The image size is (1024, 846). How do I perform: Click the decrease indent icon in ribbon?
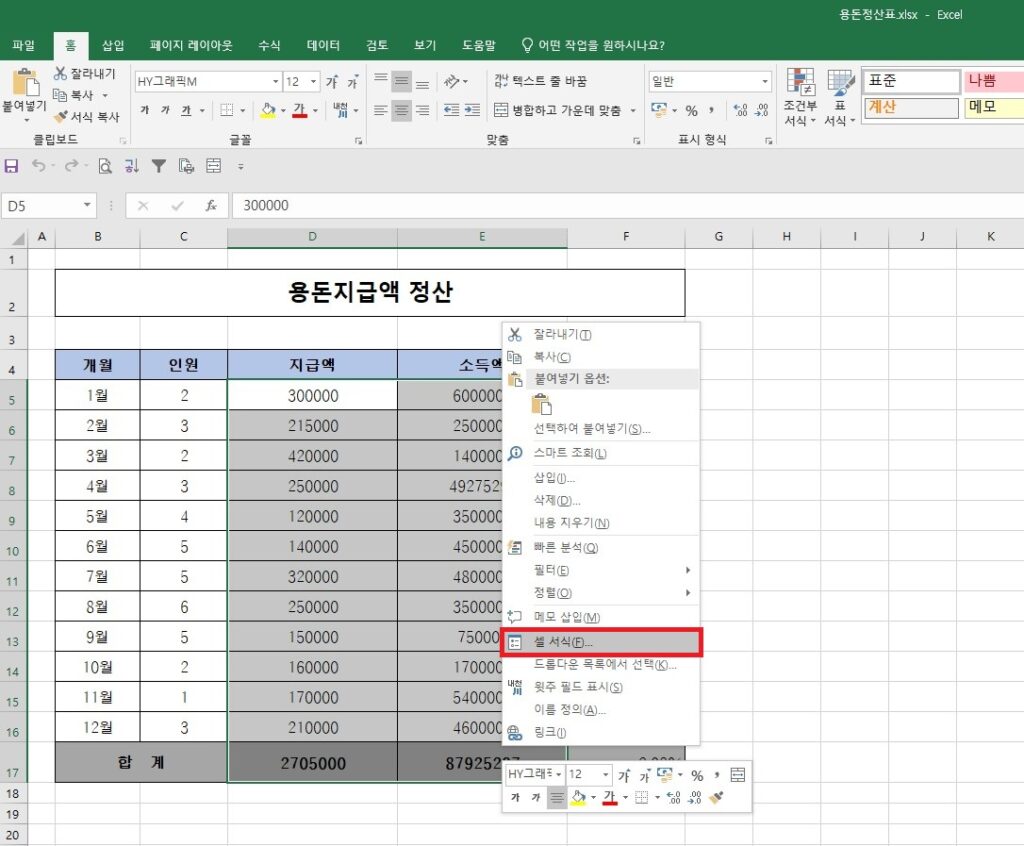coord(451,110)
